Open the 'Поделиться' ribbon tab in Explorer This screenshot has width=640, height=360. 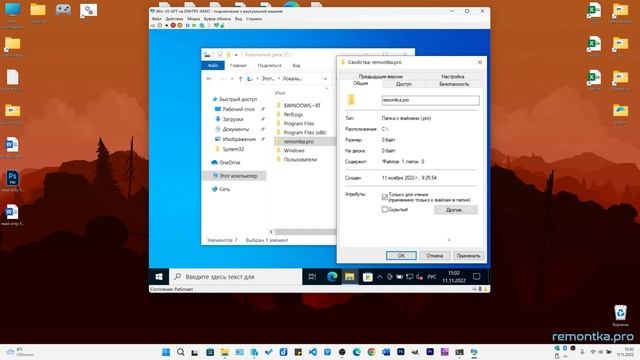point(269,65)
